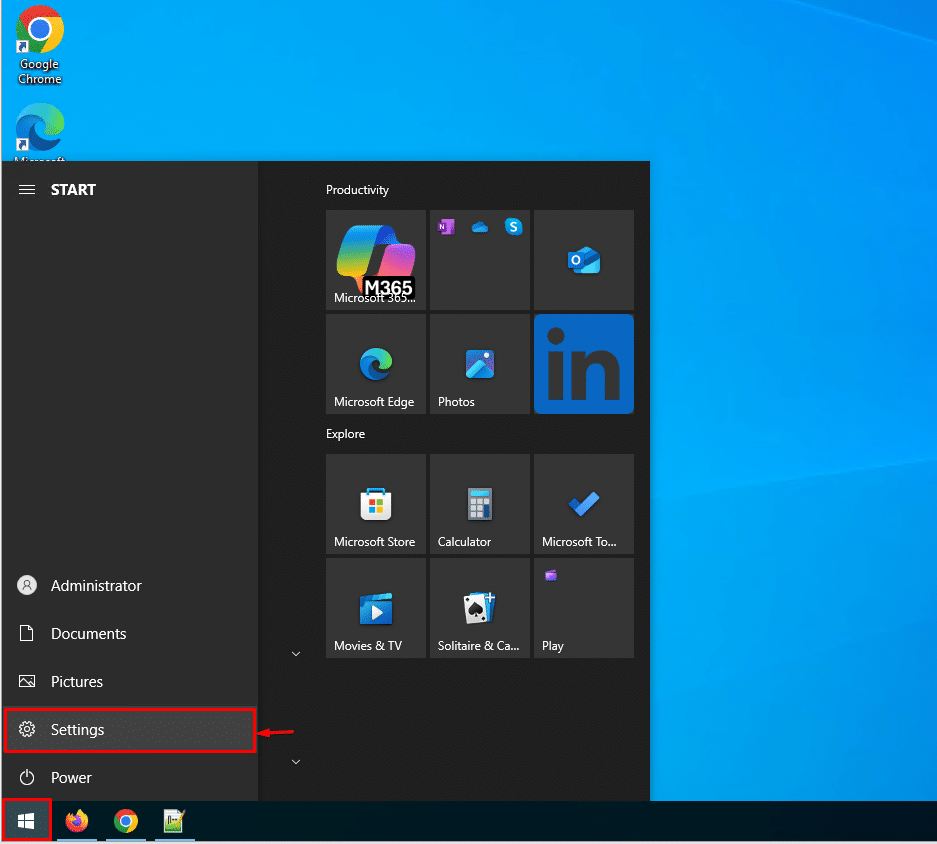Click the lower chevron arrow beside the tile area
Screen dimensions: 937x844
(296, 762)
